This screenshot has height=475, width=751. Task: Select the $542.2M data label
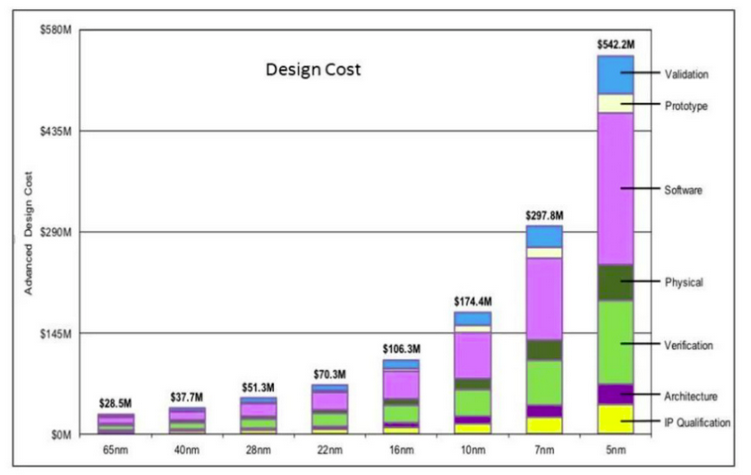tap(615, 45)
